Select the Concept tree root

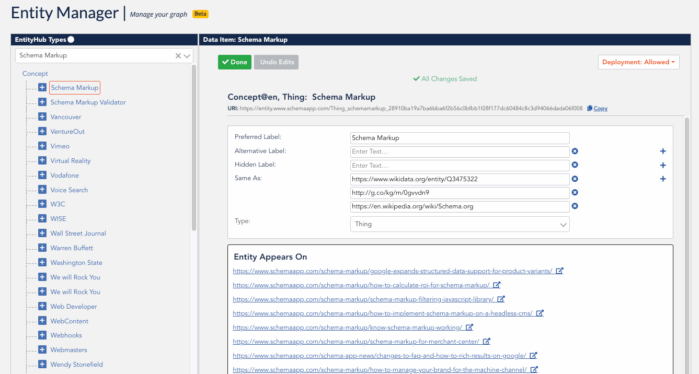click(35, 74)
